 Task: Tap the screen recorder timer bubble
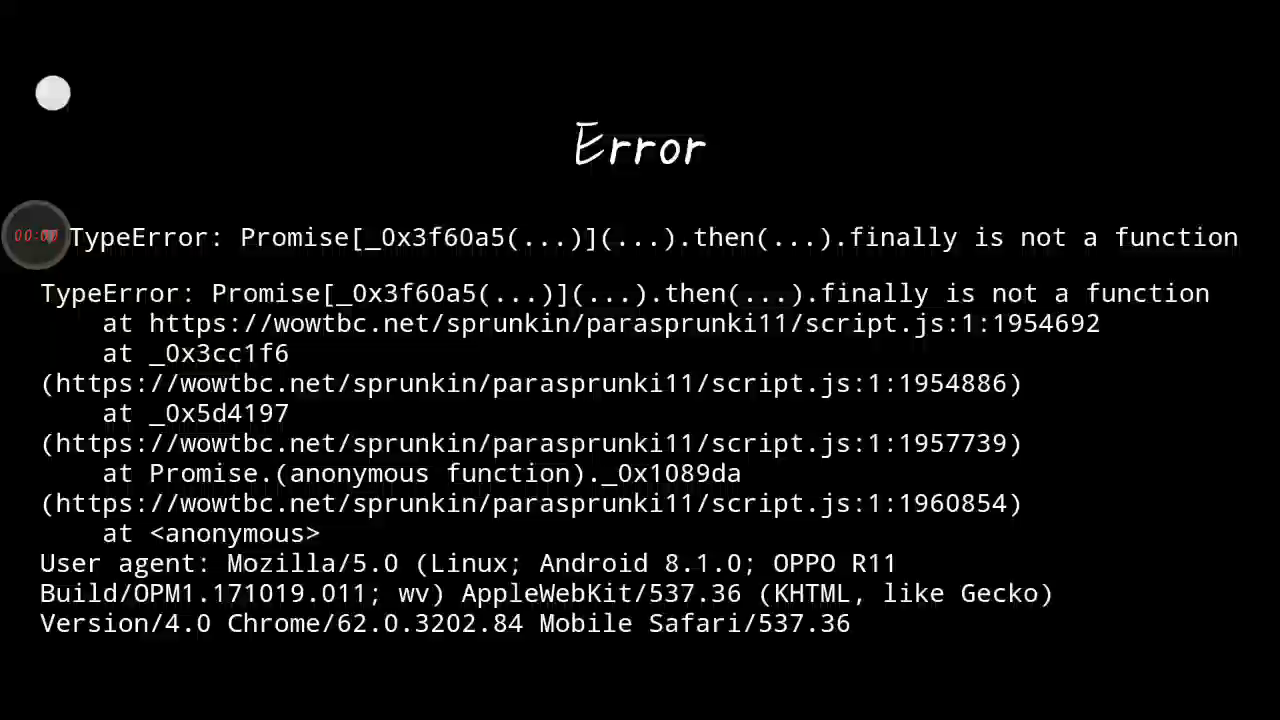point(36,236)
